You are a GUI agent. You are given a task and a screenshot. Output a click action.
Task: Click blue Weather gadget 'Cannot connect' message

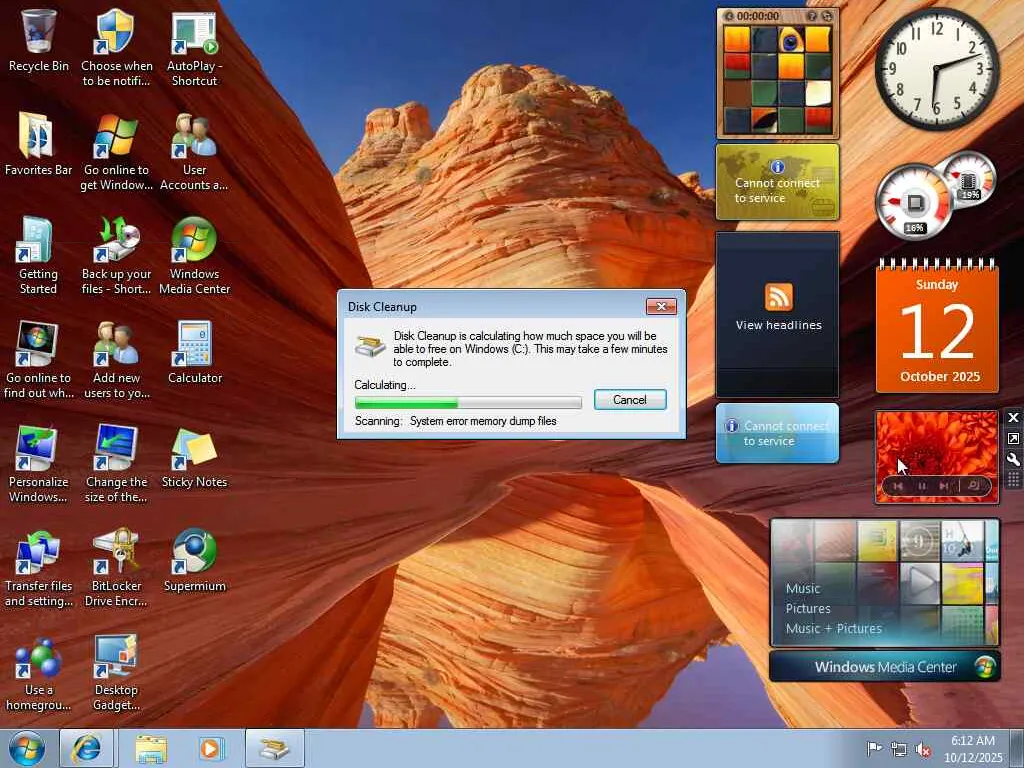786,433
